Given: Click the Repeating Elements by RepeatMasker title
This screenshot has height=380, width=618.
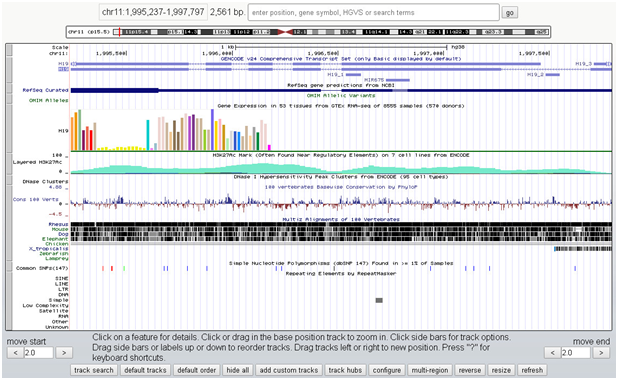Looking at the screenshot, I should click(341, 273).
